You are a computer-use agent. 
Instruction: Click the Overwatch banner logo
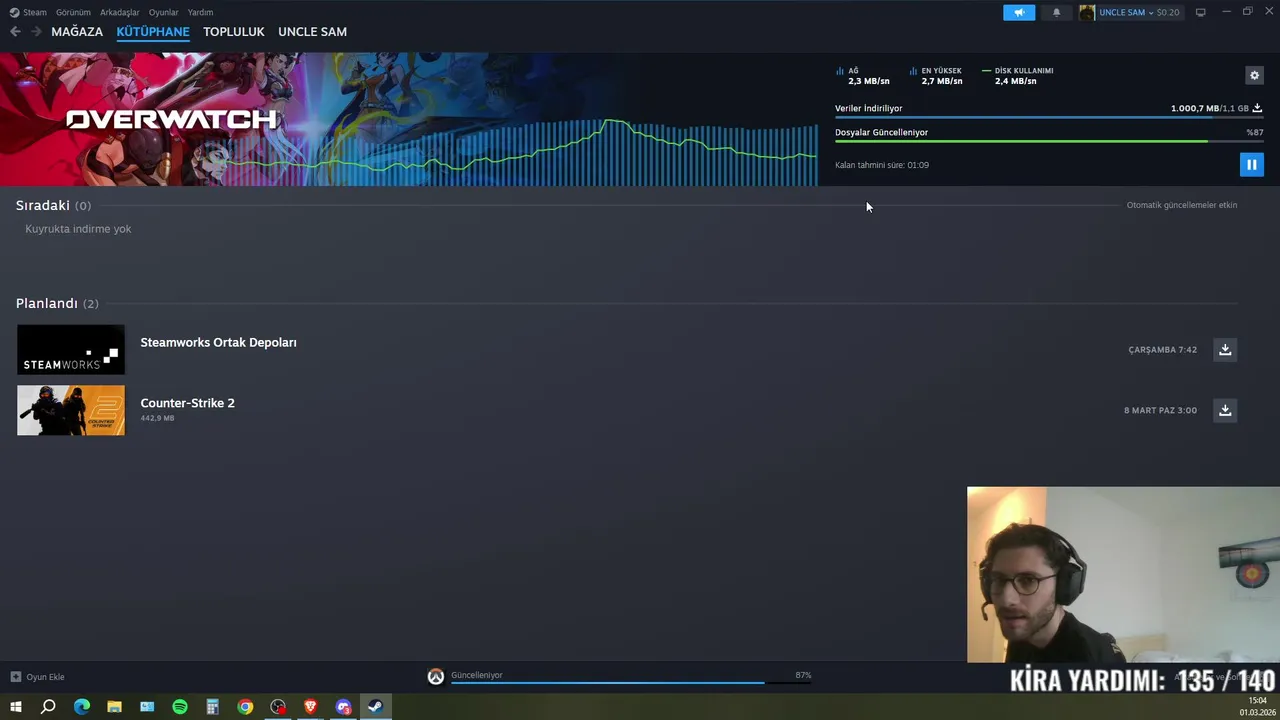click(171, 119)
